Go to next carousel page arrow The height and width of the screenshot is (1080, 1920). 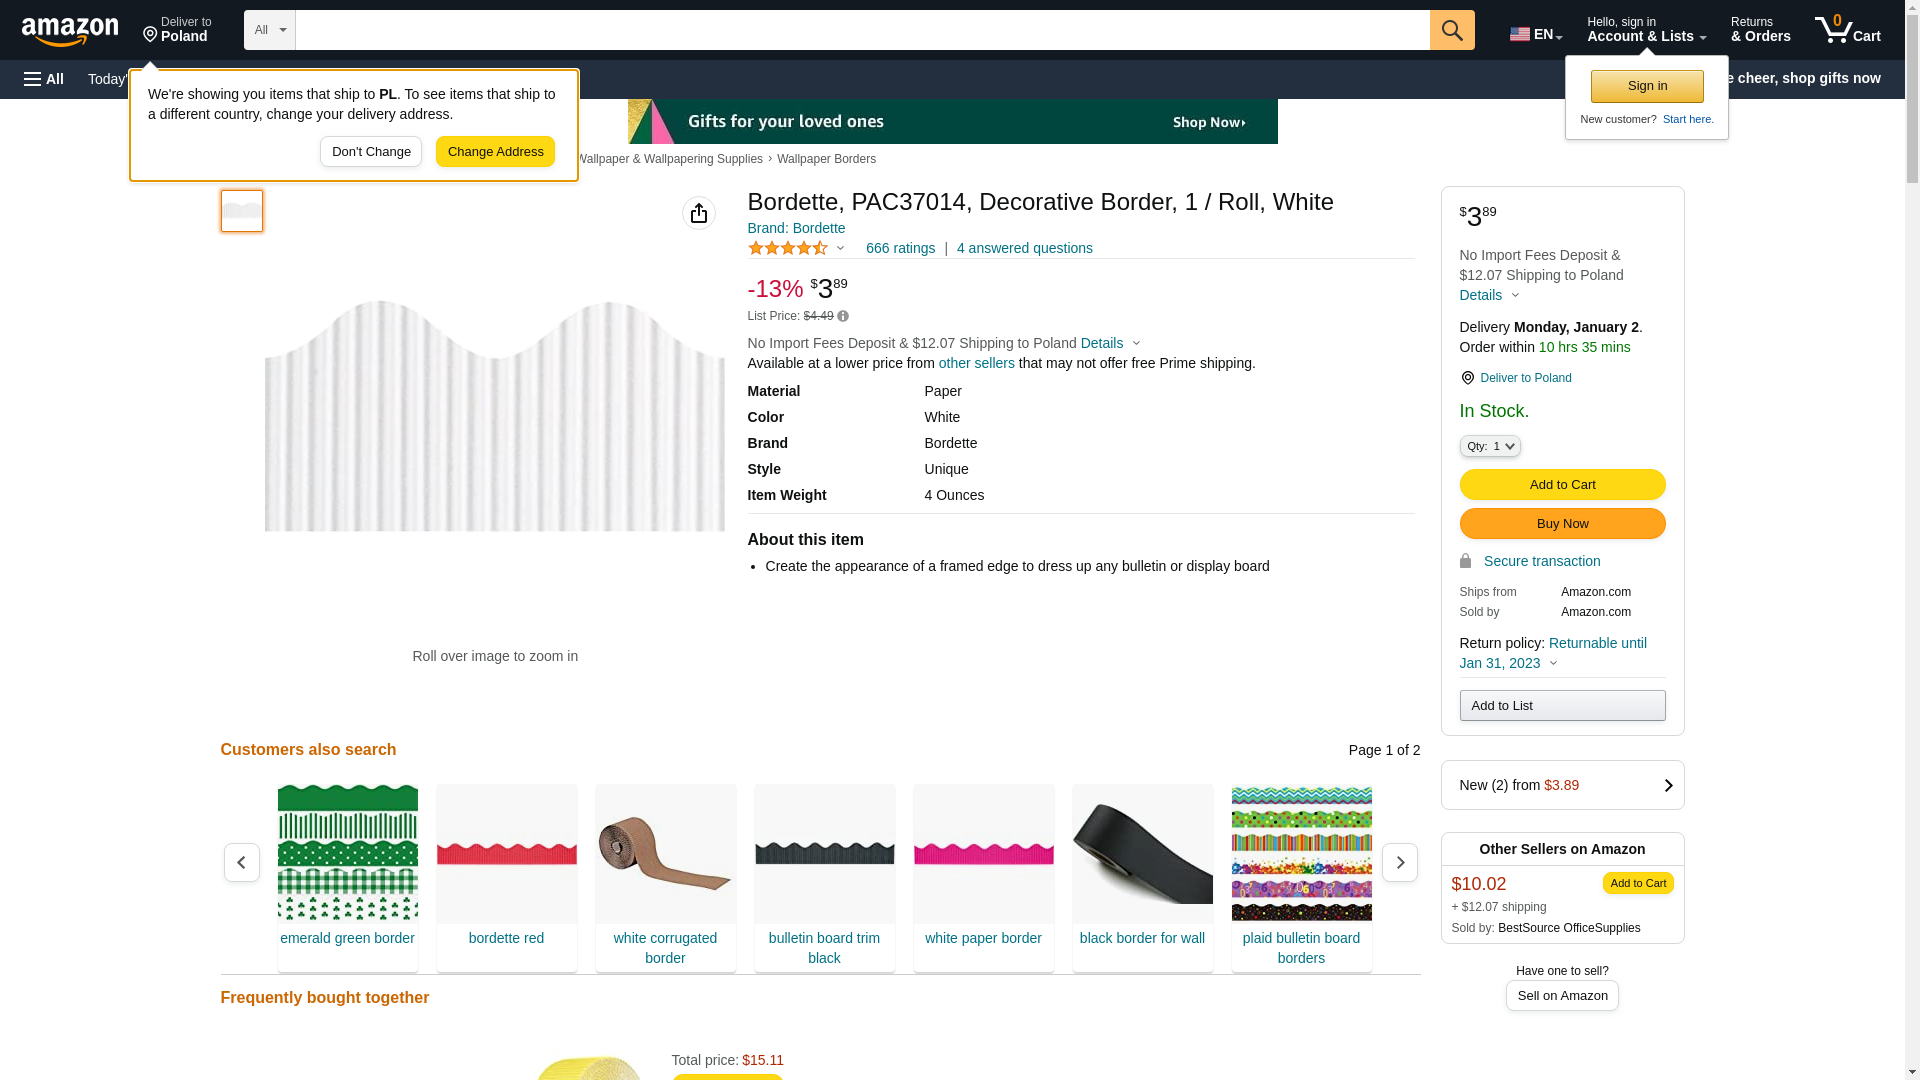click(1399, 862)
